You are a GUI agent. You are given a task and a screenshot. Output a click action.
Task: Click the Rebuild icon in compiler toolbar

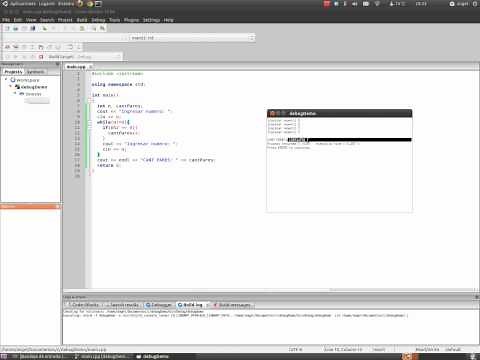coord(32,57)
